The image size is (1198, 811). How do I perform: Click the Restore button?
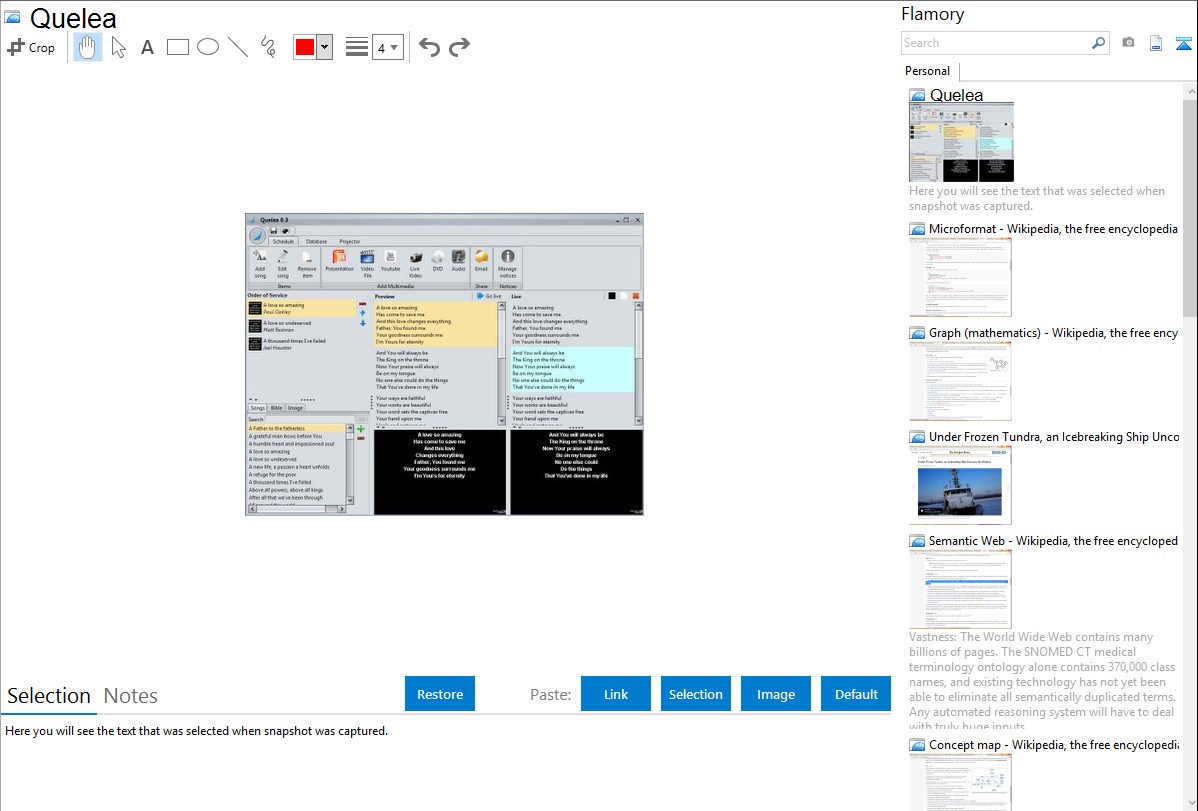[x=440, y=694]
